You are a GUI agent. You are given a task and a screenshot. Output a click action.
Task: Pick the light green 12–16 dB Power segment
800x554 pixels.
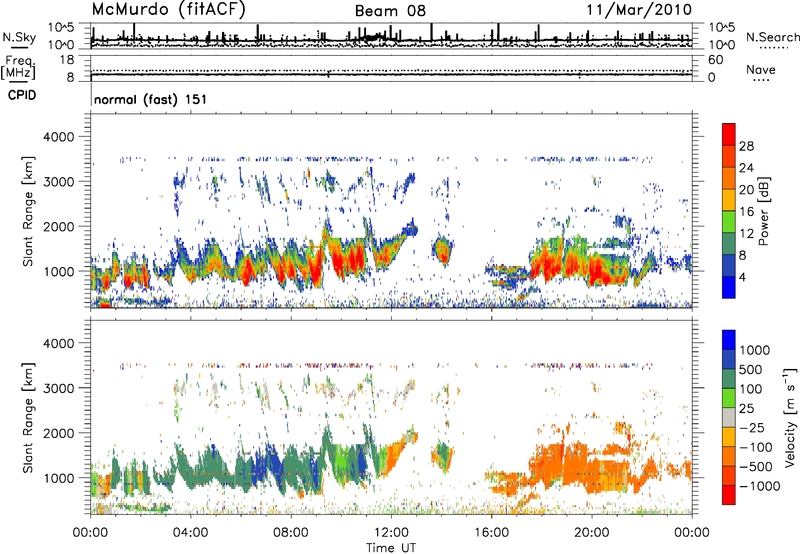(729, 222)
